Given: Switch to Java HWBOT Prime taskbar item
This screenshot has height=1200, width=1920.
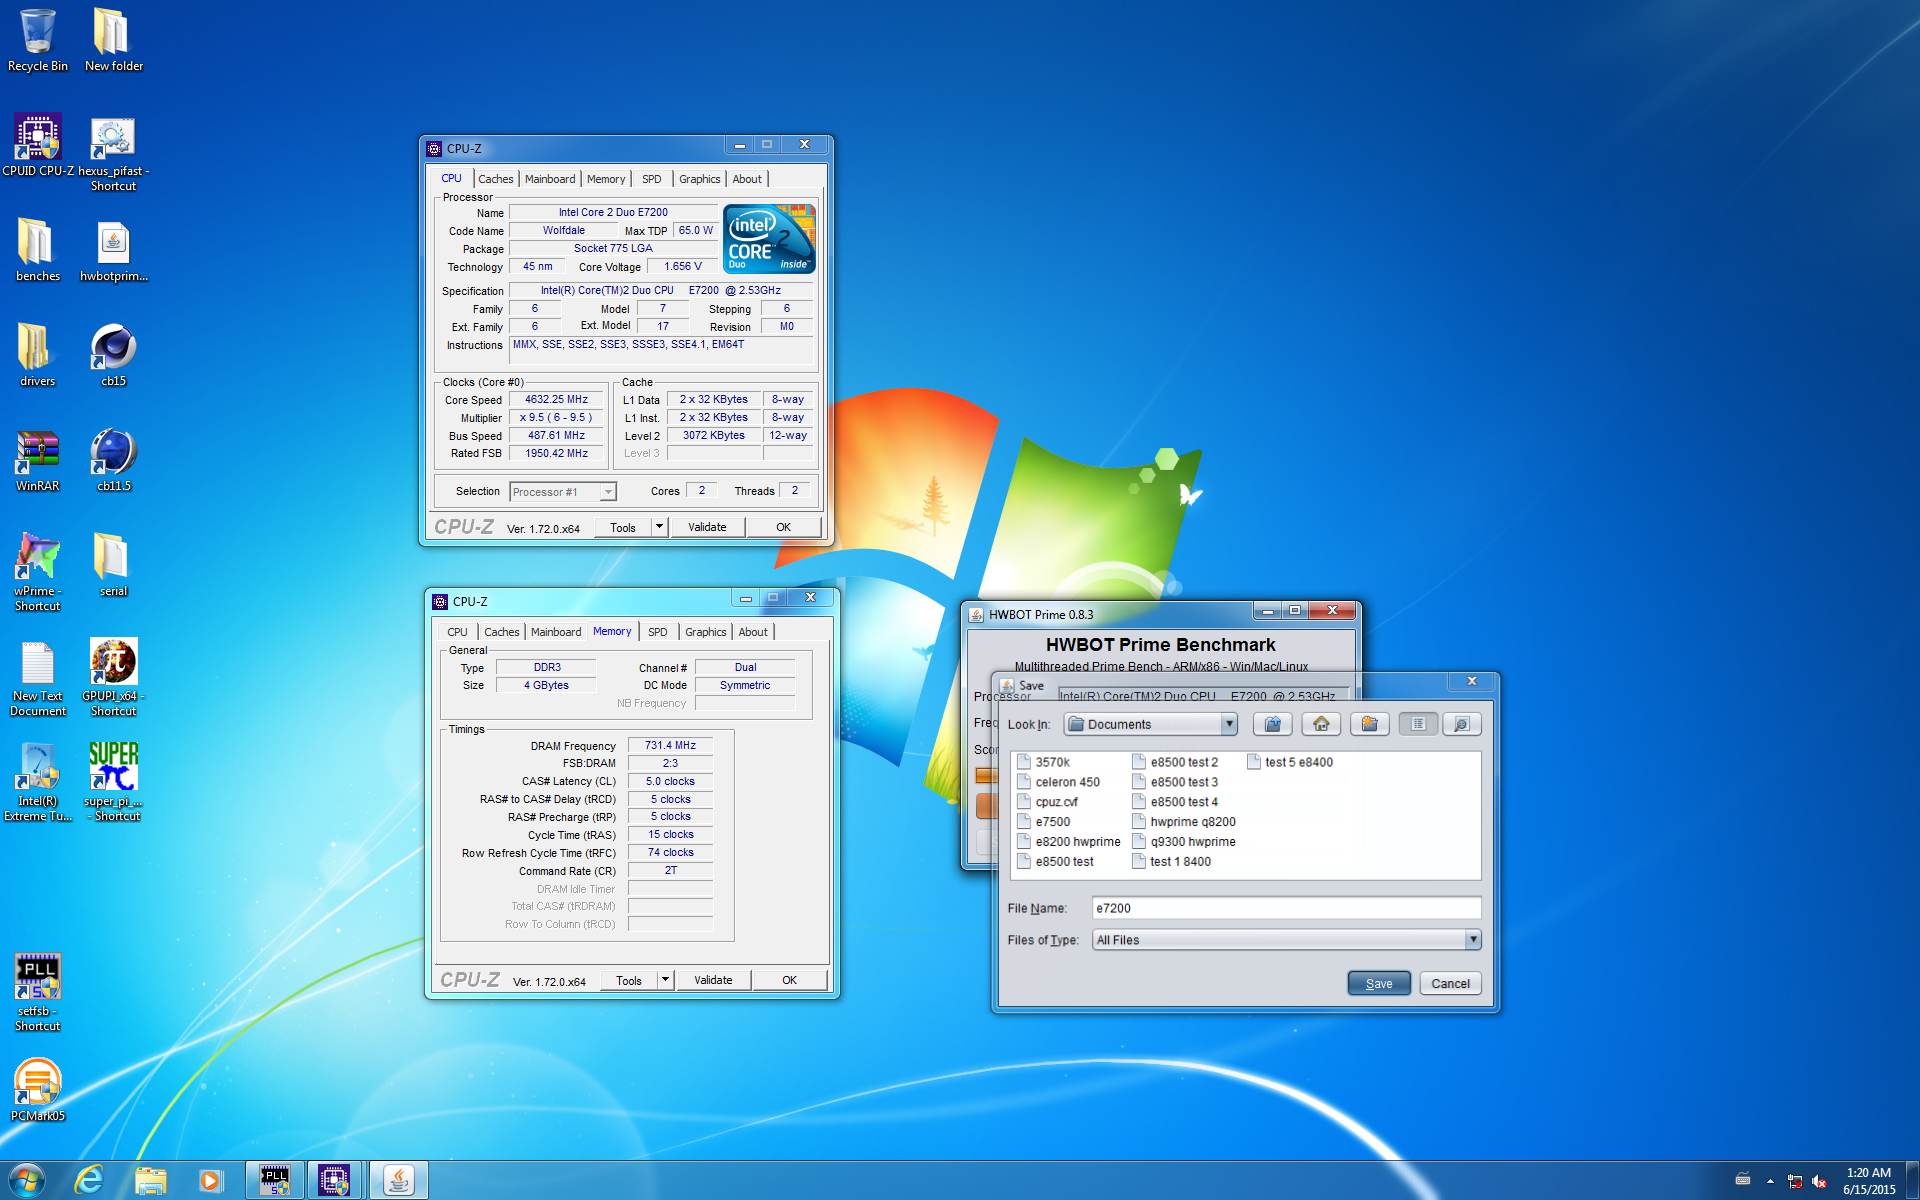Looking at the screenshot, I should click(399, 1180).
